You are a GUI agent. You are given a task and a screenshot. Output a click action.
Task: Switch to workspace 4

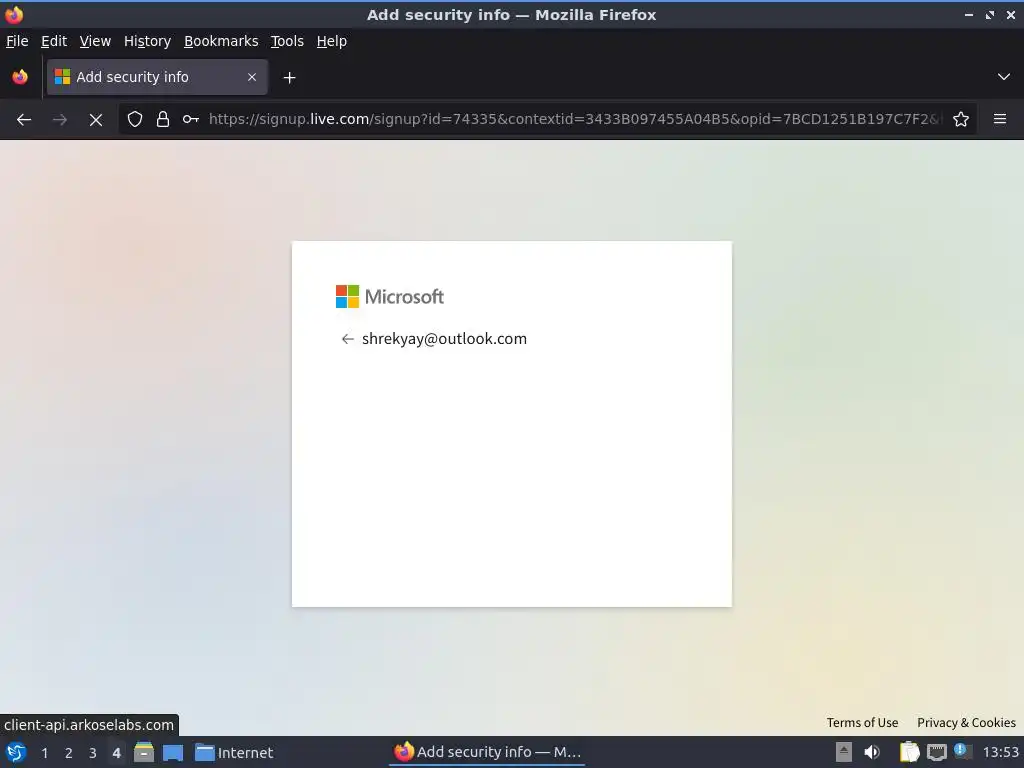pos(116,753)
